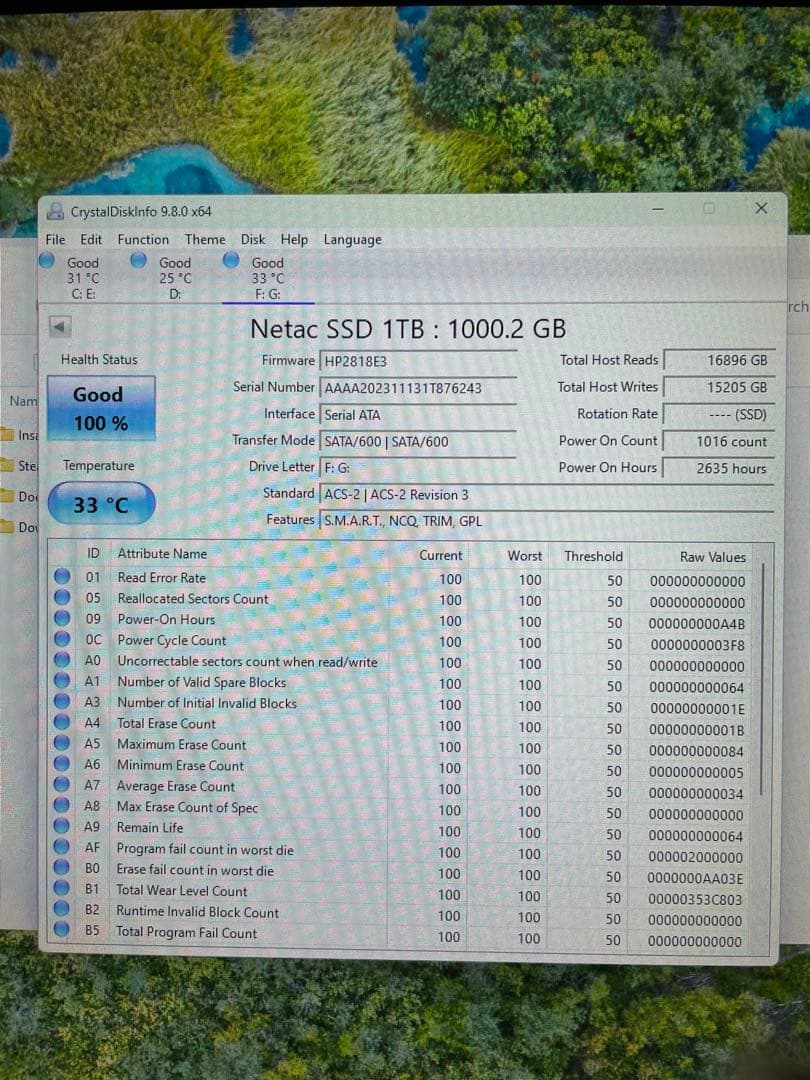
Task: Click status icon for Minimum Erase Count
Action: coord(62,763)
